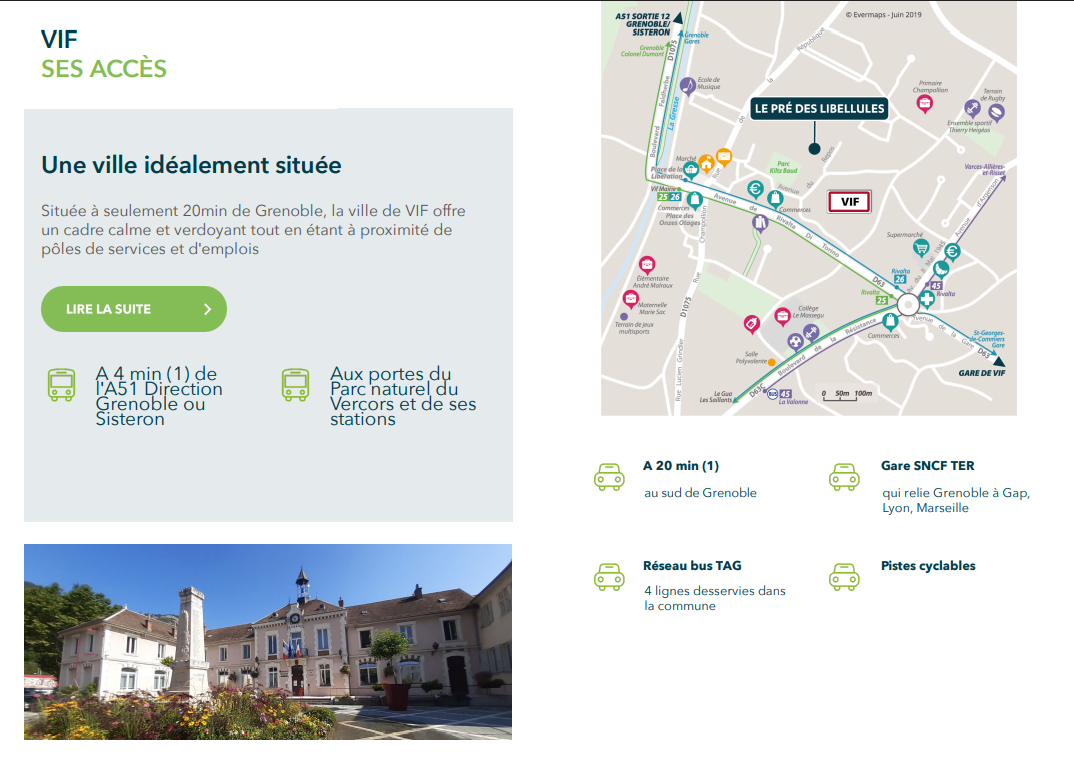Click the A51 SORTIE 12 GRENOBLE/SISTERON label
This screenshot has height=760, width=1074.
642,24
